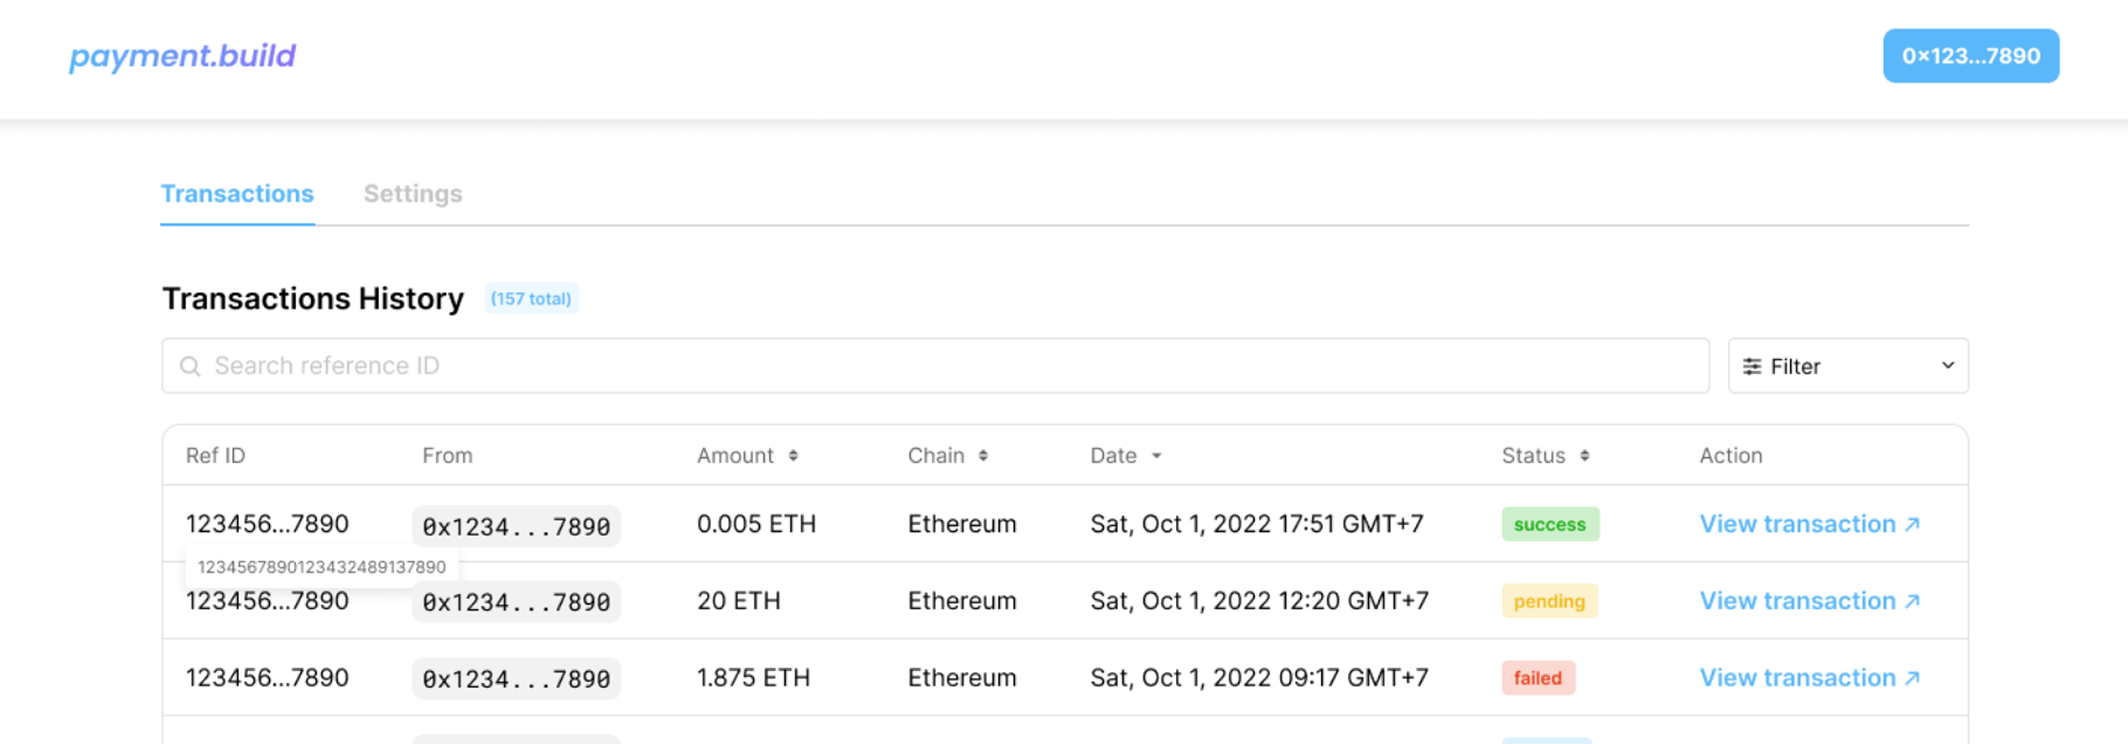Expand the Filter dropdown chevron
The width and height of the screenshot is (2128, 744).
click(1948, 366)
